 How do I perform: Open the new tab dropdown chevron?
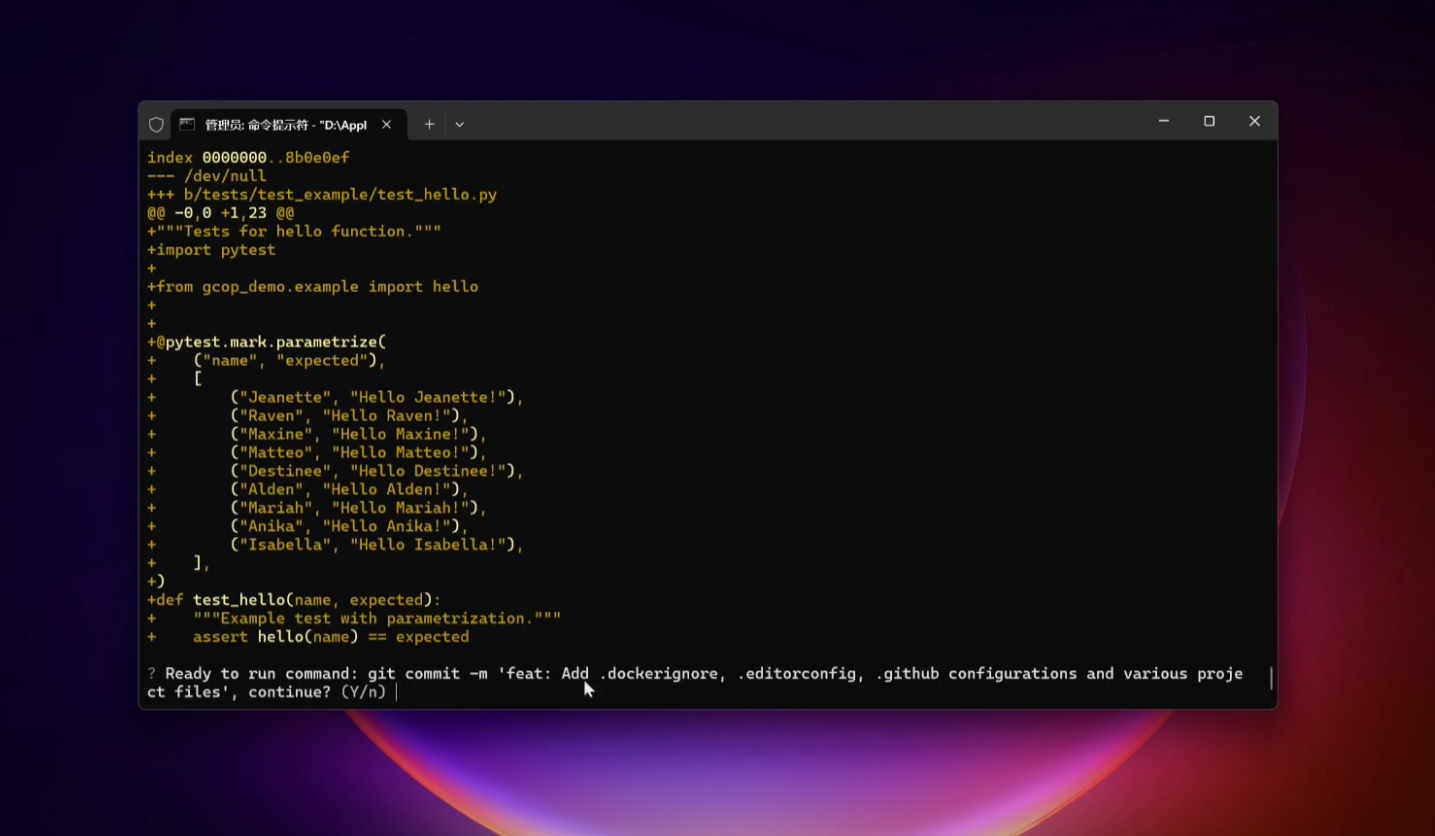coord(459,124)
